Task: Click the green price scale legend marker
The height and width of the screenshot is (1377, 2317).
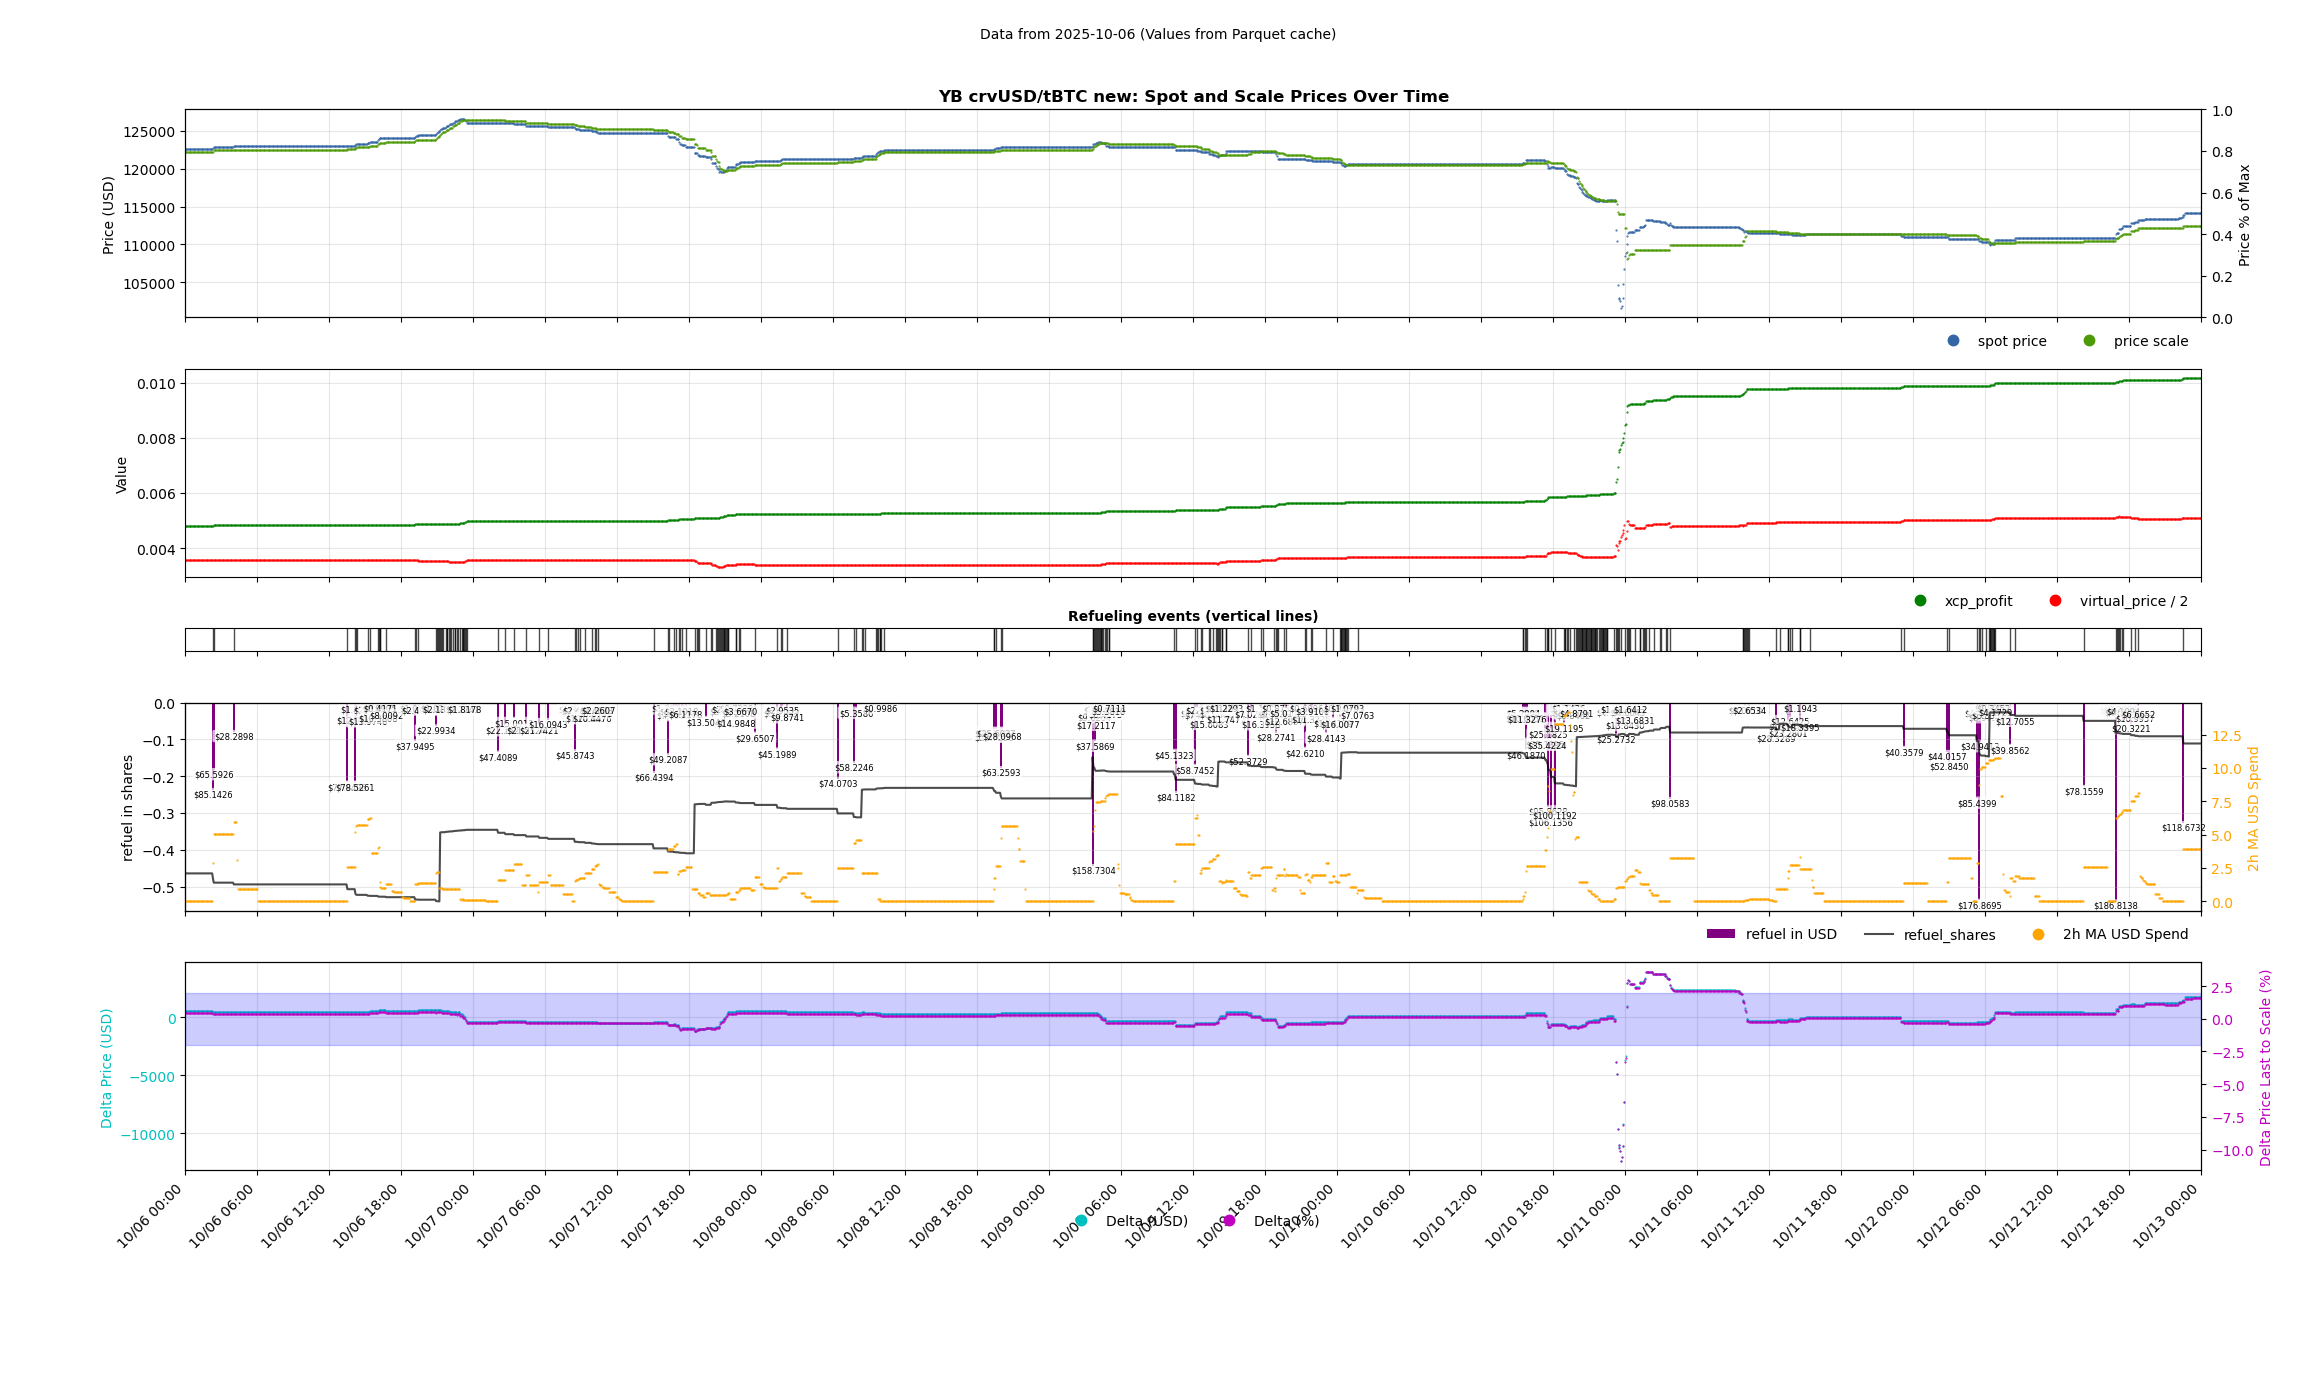Action: click(2089, 341)
